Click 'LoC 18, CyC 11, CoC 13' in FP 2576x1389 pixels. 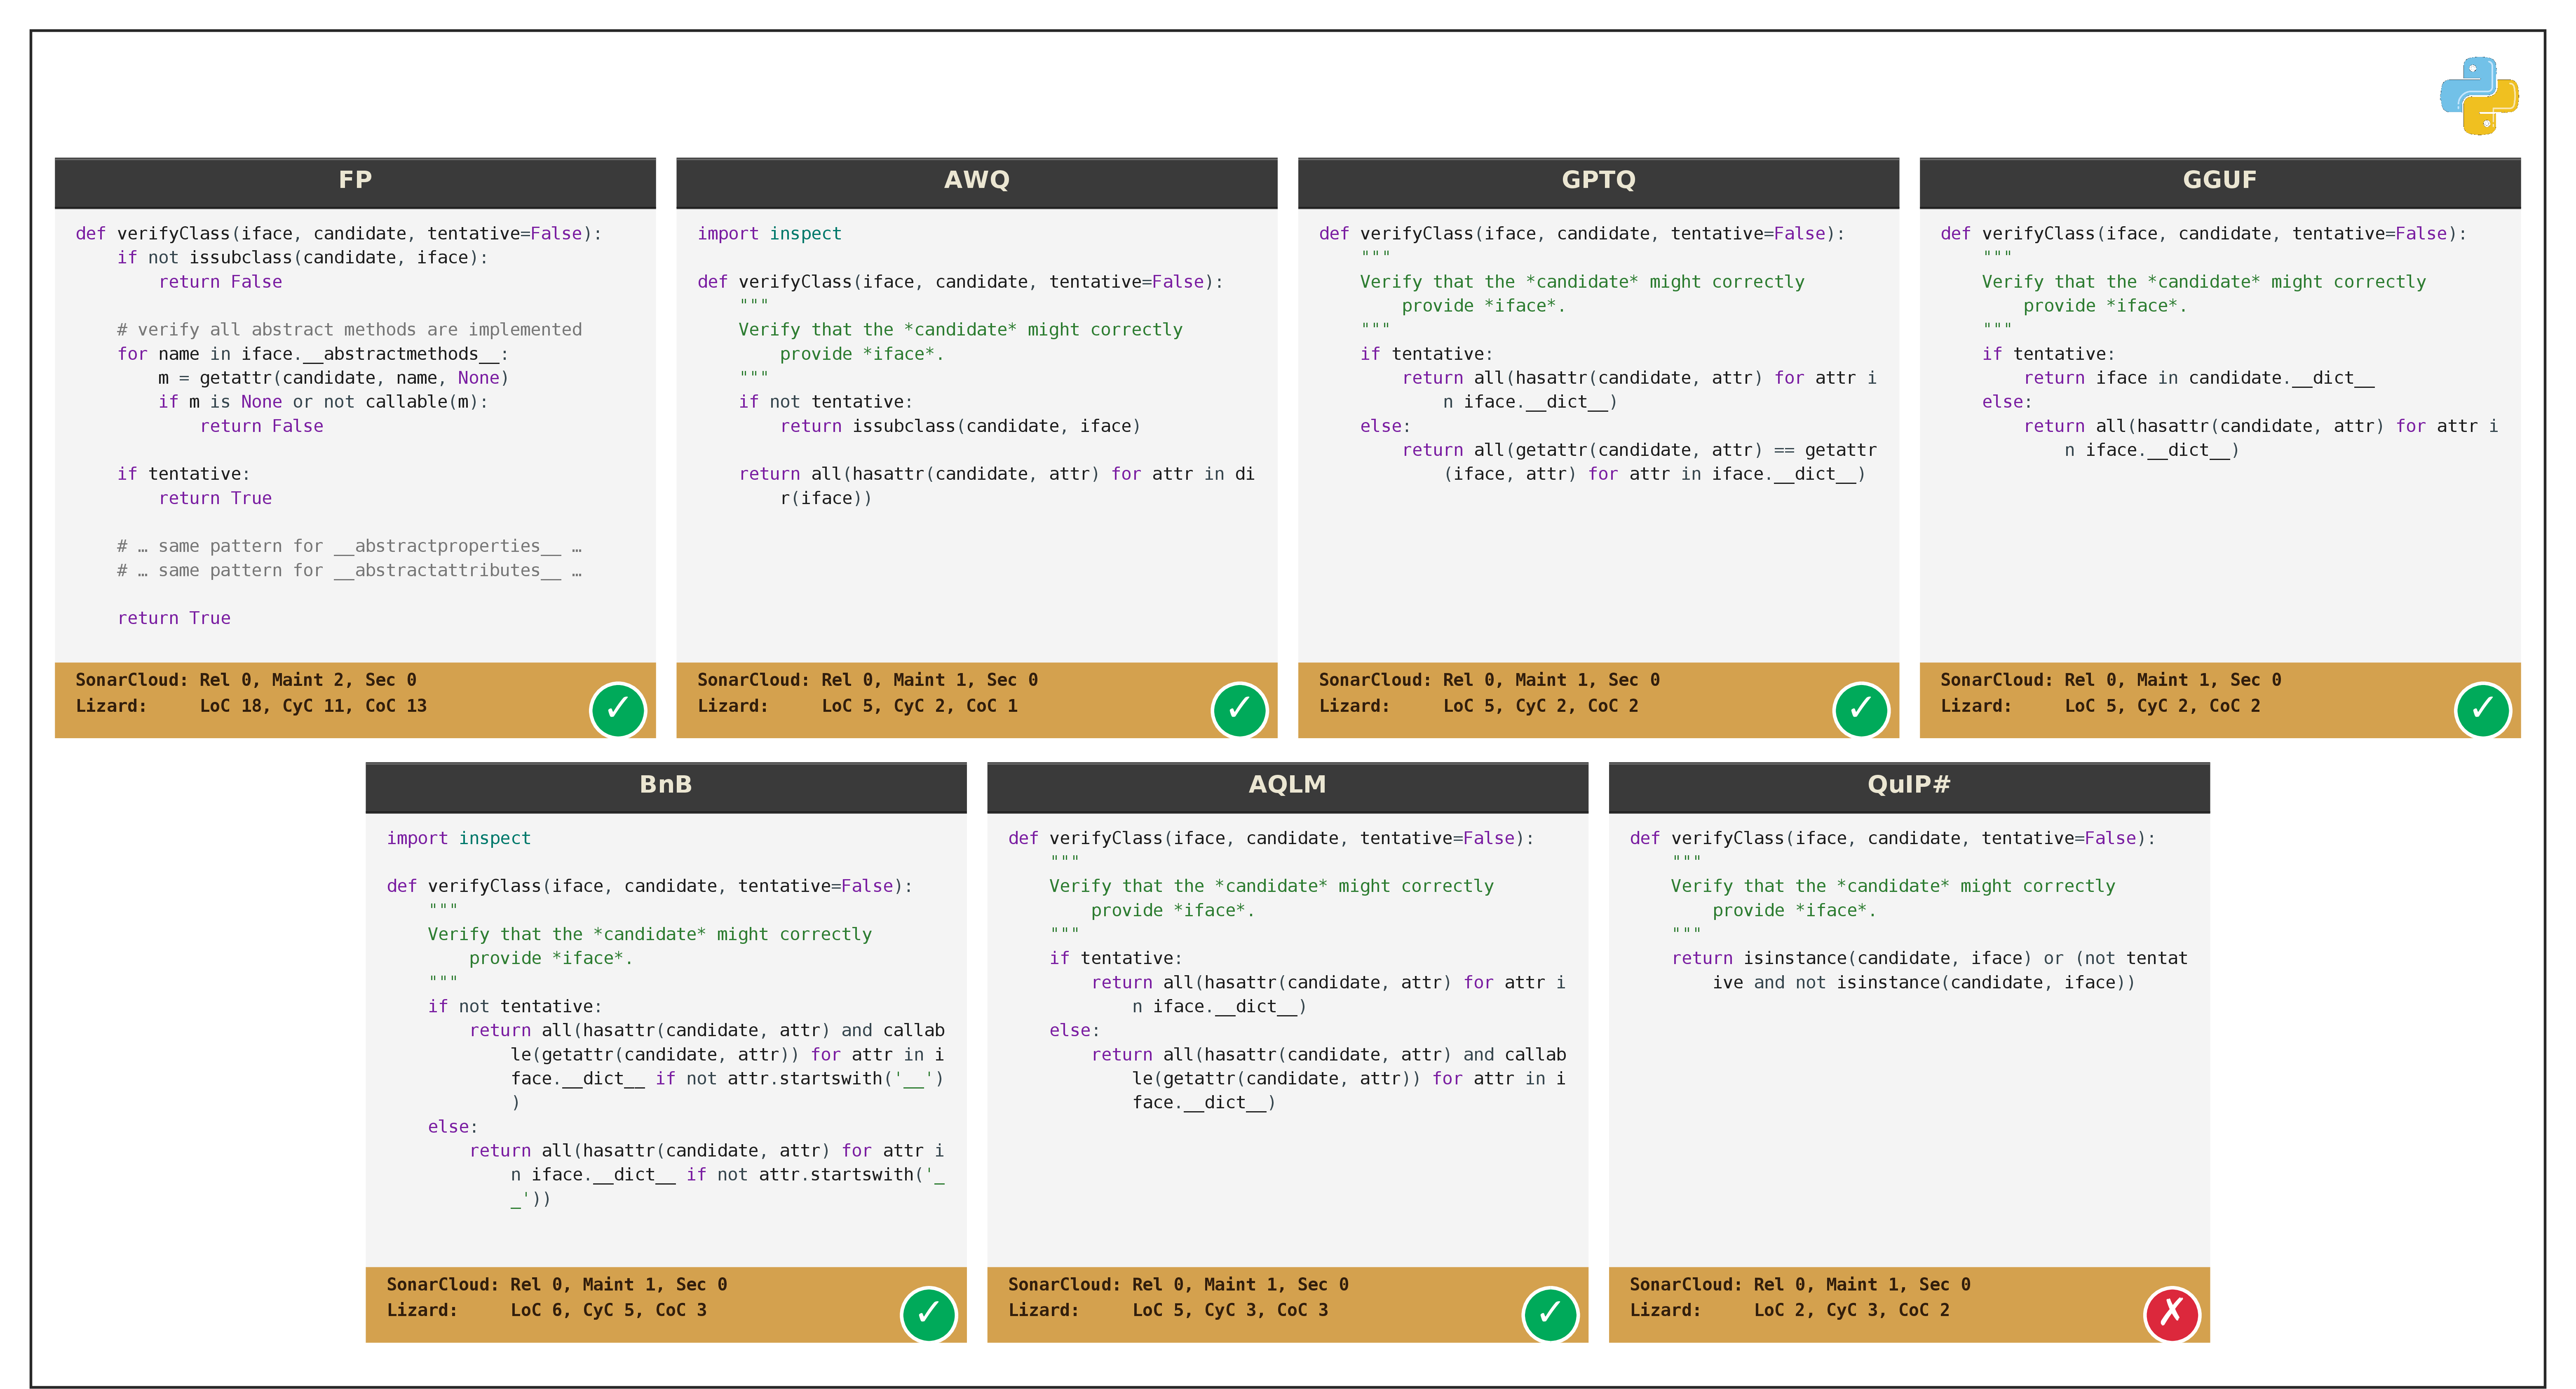[x=313, y=706]
